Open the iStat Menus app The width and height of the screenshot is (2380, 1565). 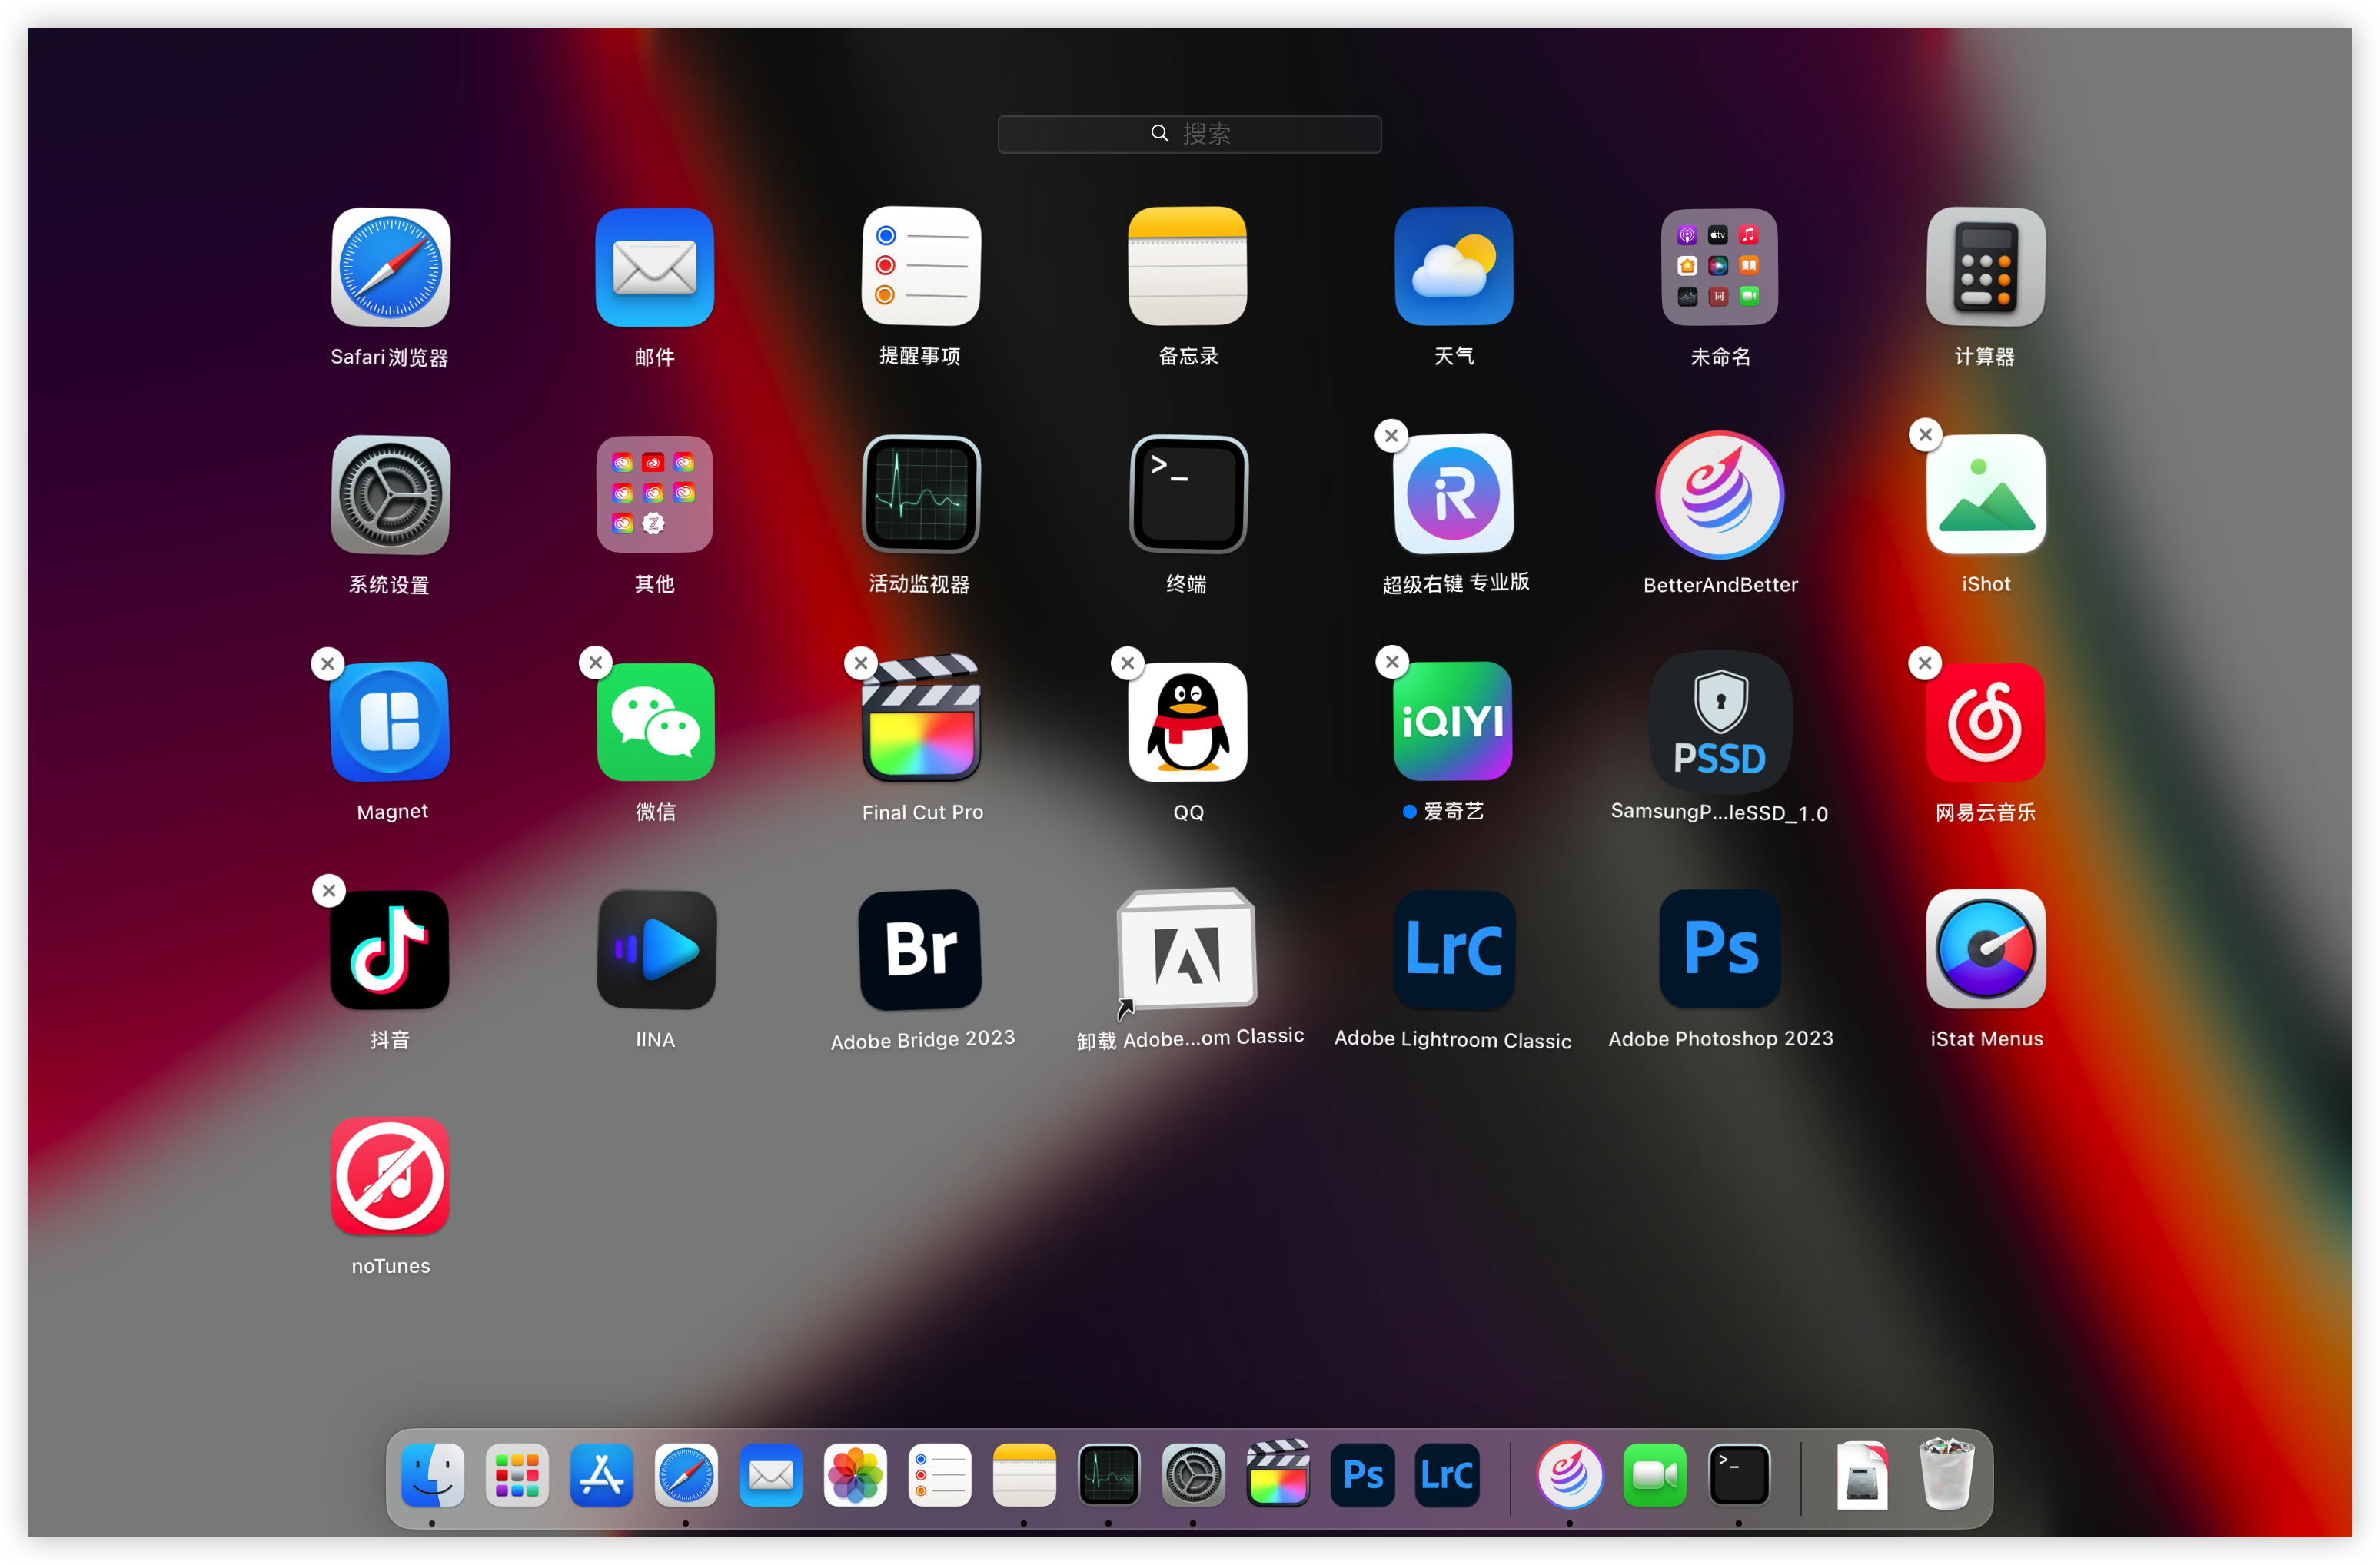(1985, 948)
